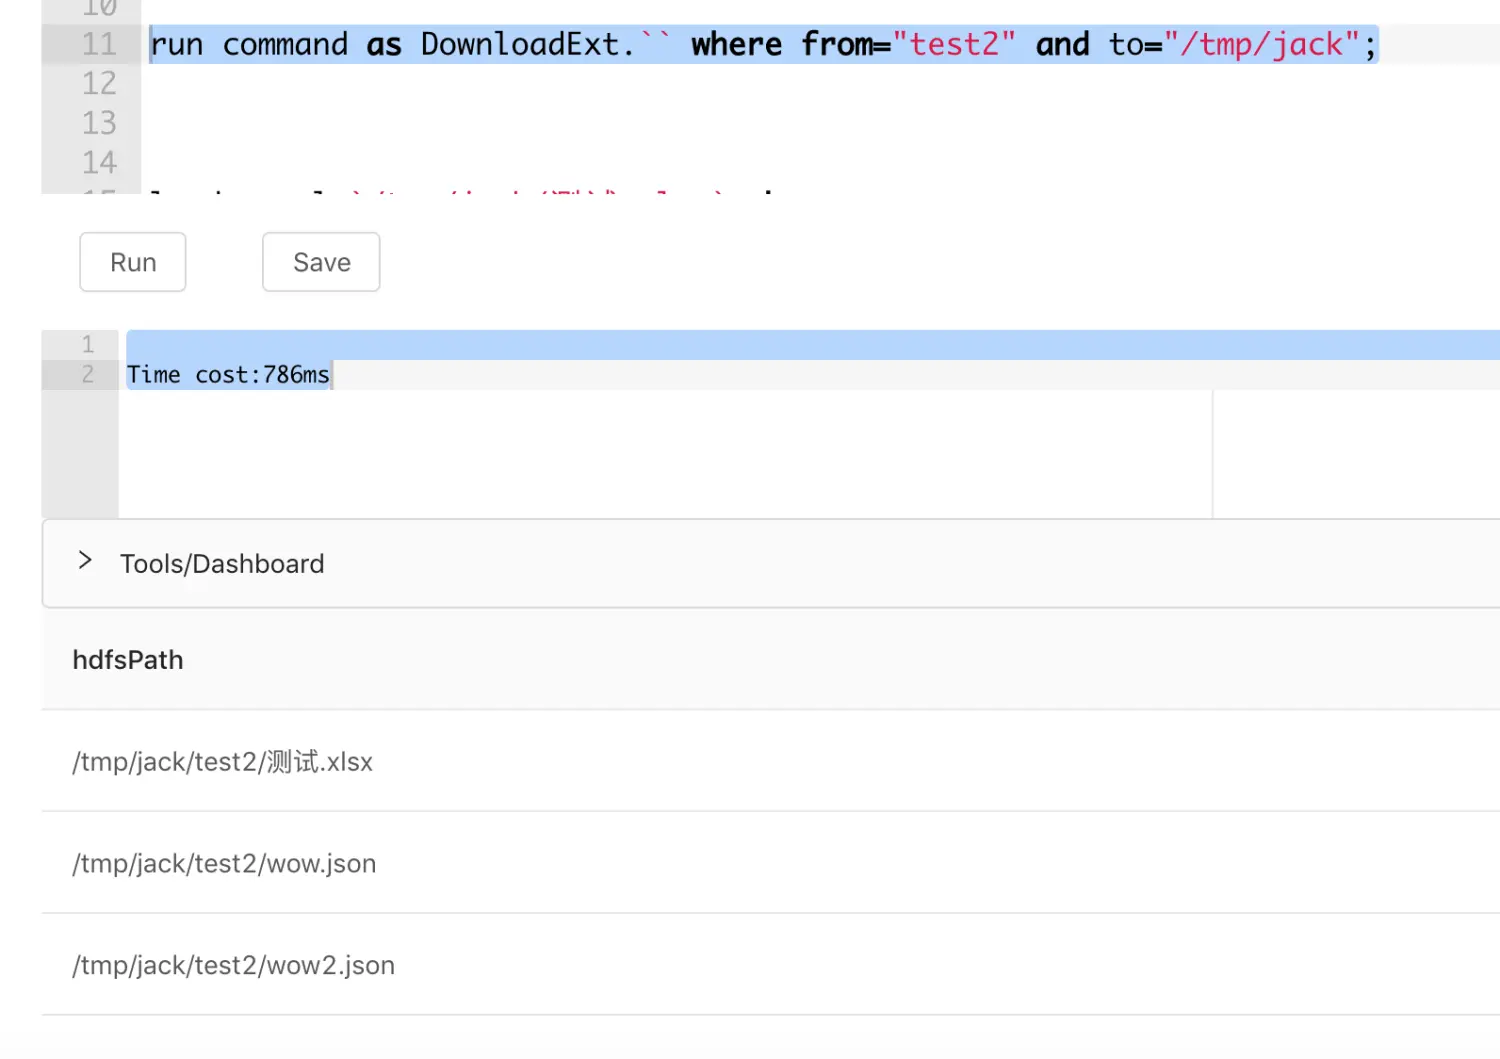Image resolution: width=1500 pixels, height=1059 pixels.
Task: Select the /tmp/jack/test2/wow.json row
Action: tap(771, 863)
